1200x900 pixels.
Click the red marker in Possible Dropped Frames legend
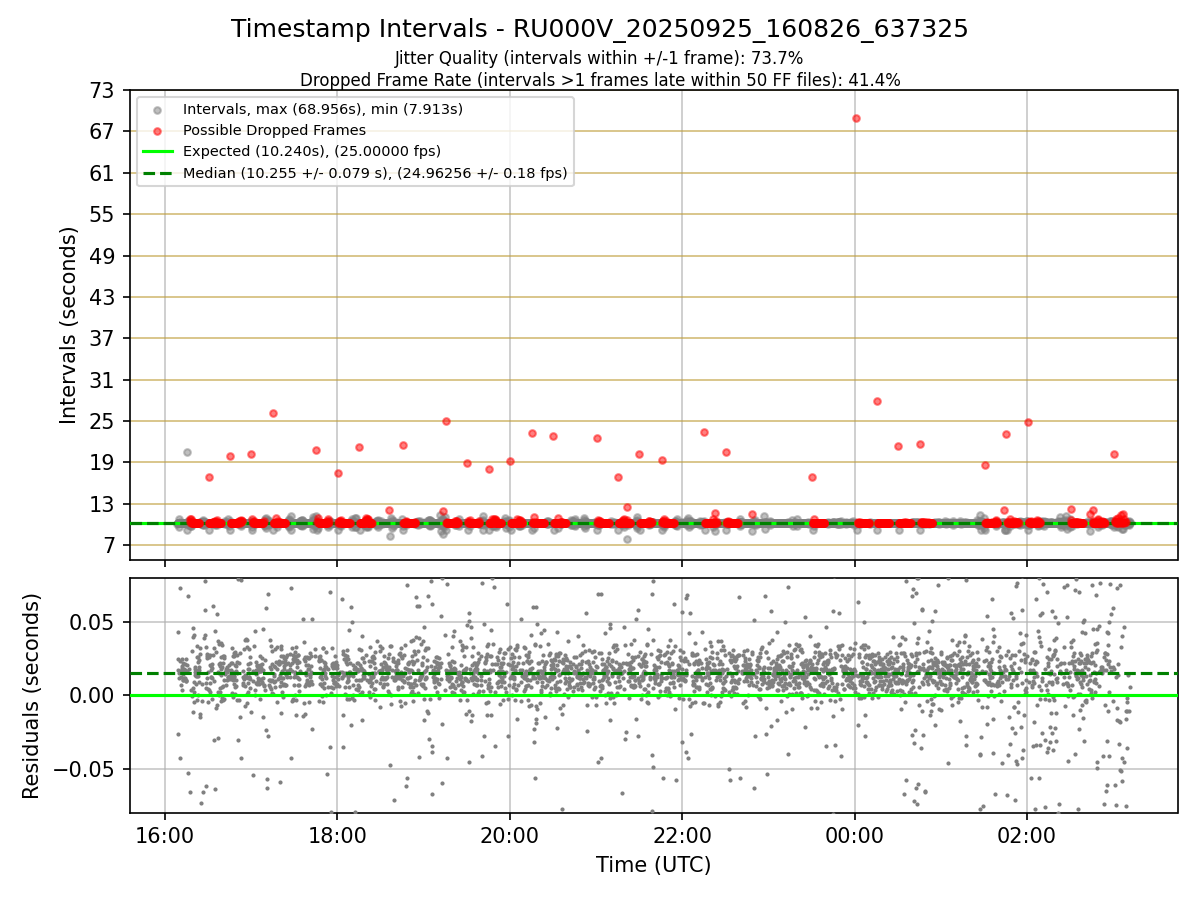(158, 131)
